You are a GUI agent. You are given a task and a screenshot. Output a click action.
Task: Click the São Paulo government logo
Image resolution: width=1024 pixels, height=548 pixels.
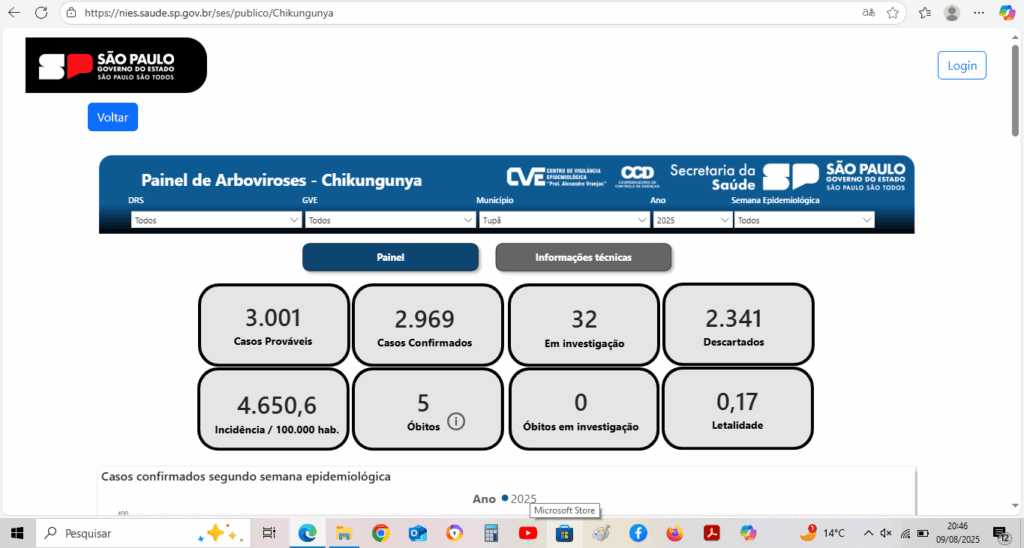coord(116,65)
